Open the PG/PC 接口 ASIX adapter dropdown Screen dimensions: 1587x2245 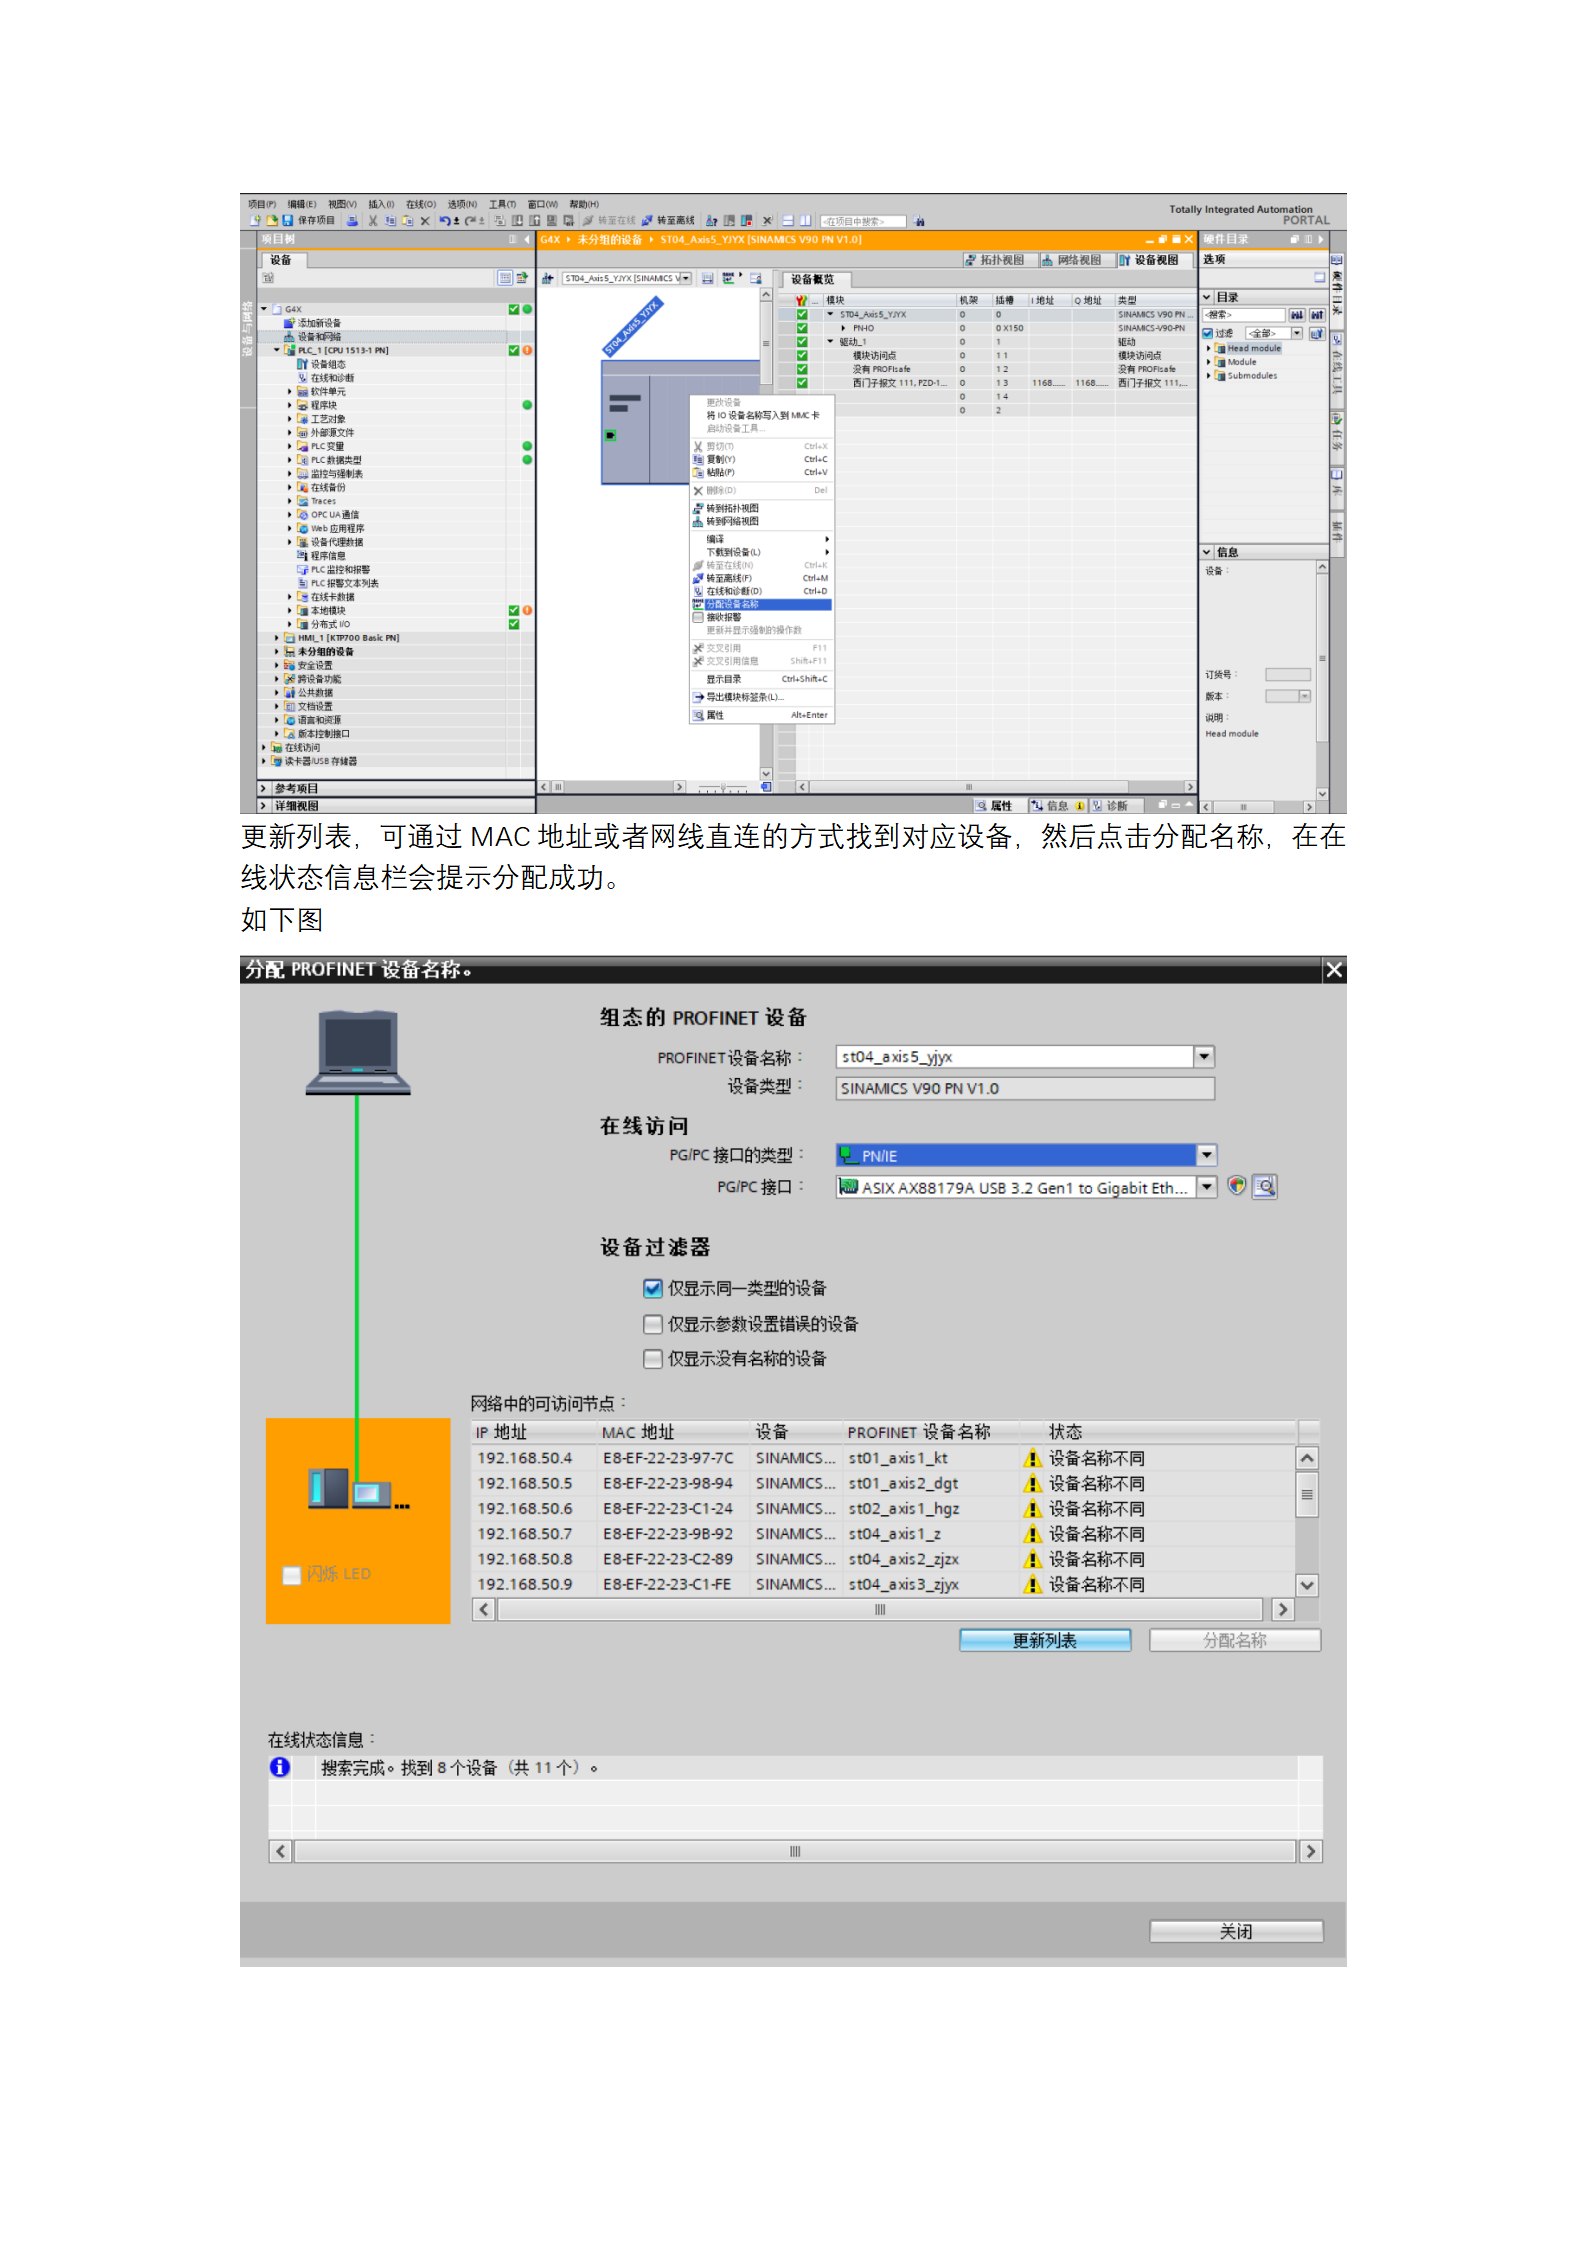click(x=1206, y=1186)
